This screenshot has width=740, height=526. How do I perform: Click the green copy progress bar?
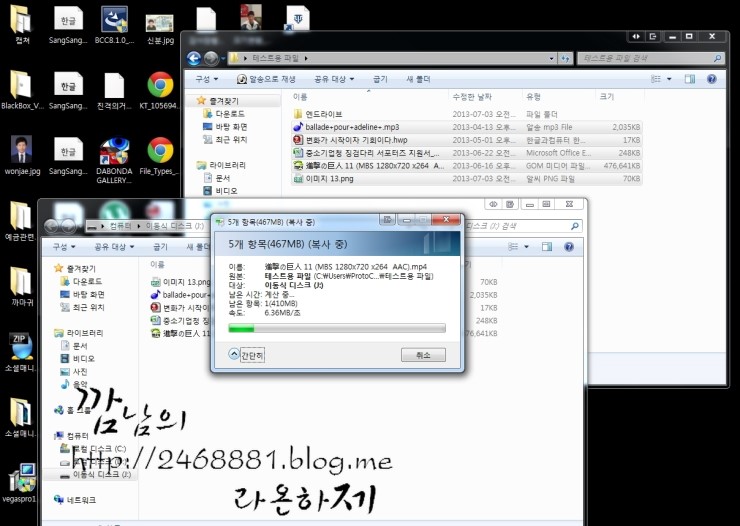click(337, 327)
